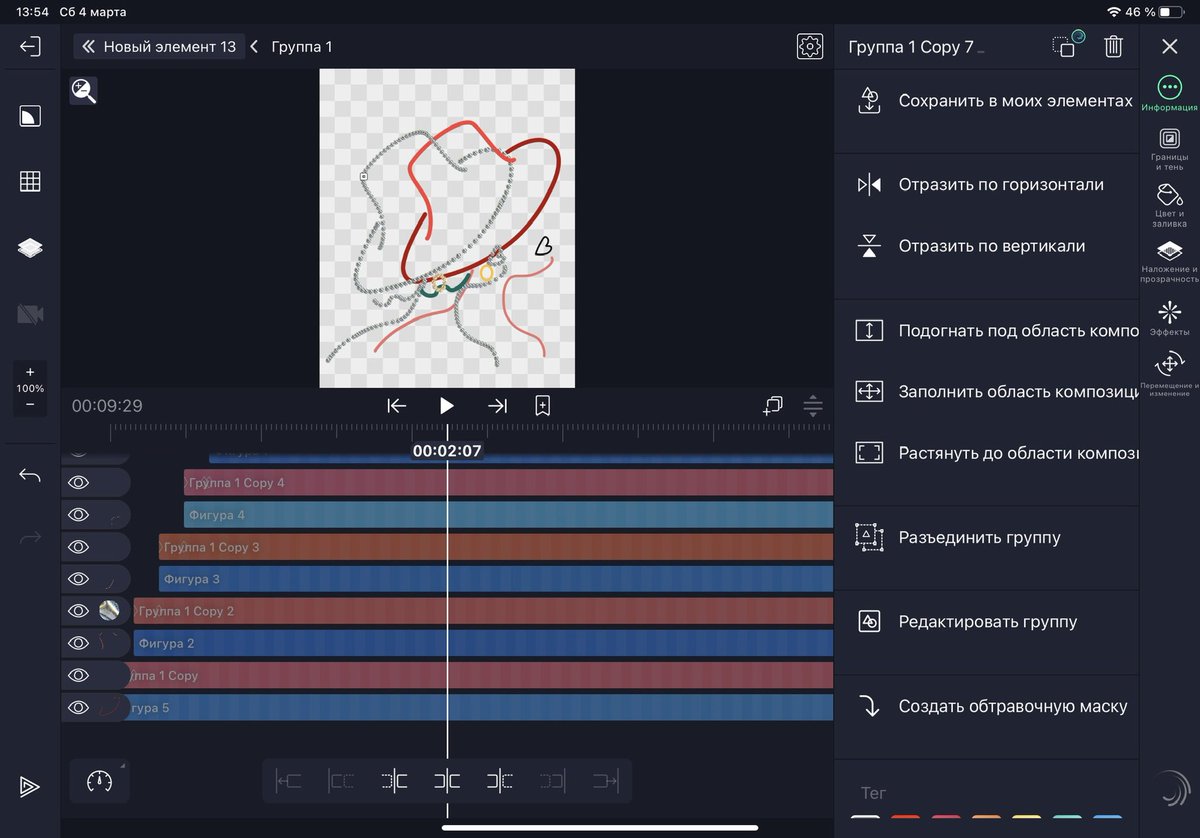Pick the yellow tag color
1200x838 pixels.
(1027, 816)
